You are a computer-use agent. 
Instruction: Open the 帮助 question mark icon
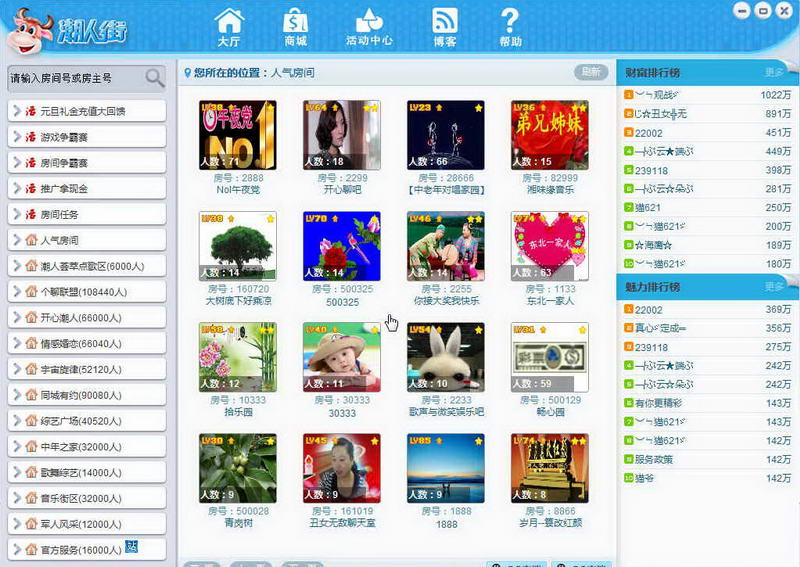pyautogui.click(x=510, y=28)
